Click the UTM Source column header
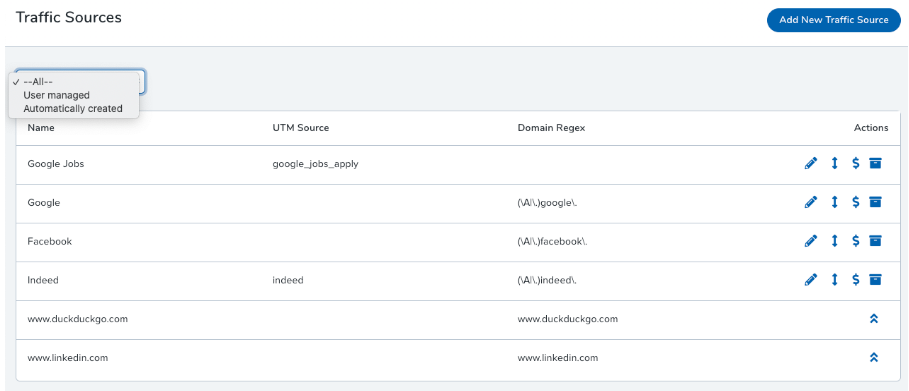Viewport: 909px width, 391px height. point(300,128)
